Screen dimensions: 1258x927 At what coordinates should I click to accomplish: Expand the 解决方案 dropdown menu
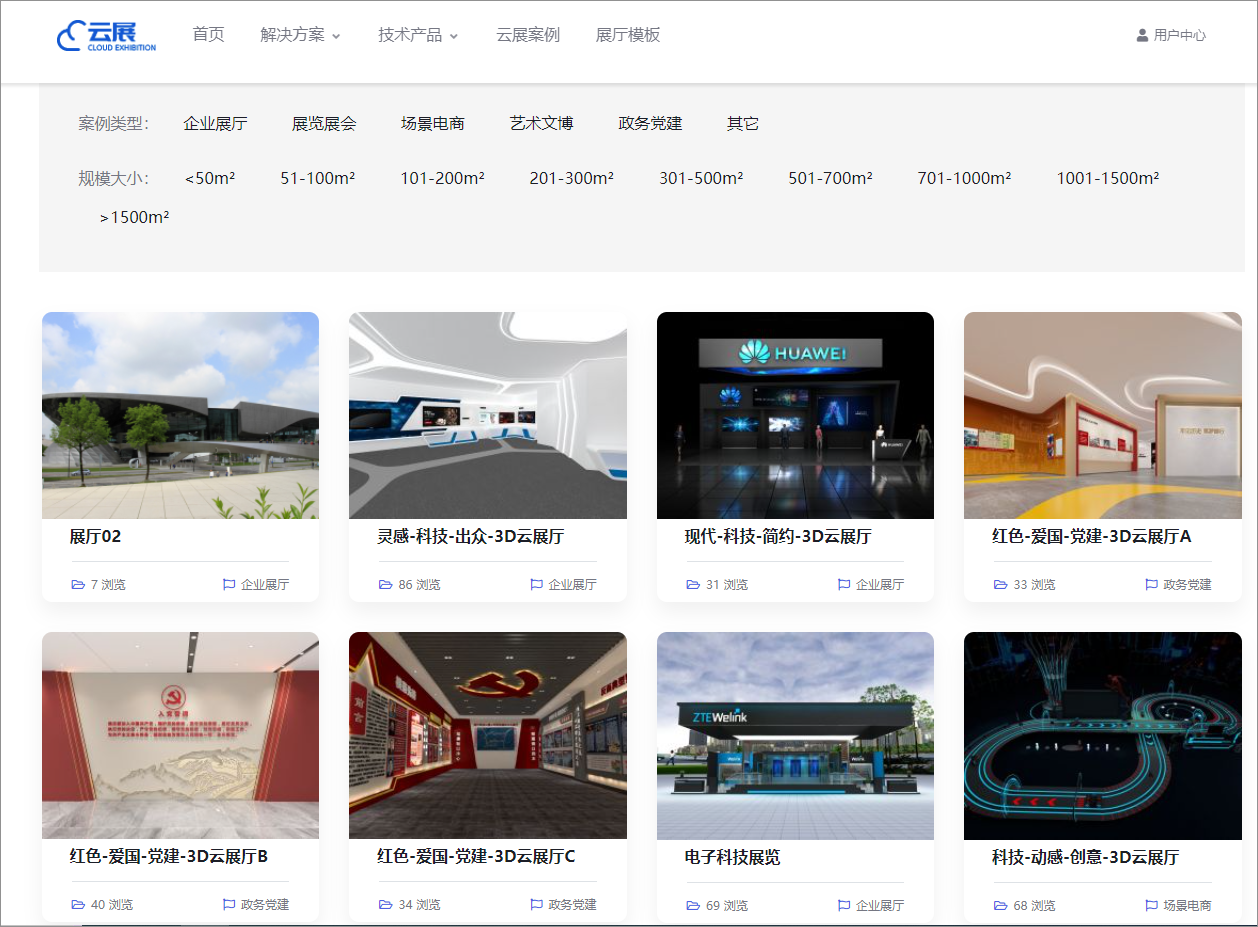300,35
